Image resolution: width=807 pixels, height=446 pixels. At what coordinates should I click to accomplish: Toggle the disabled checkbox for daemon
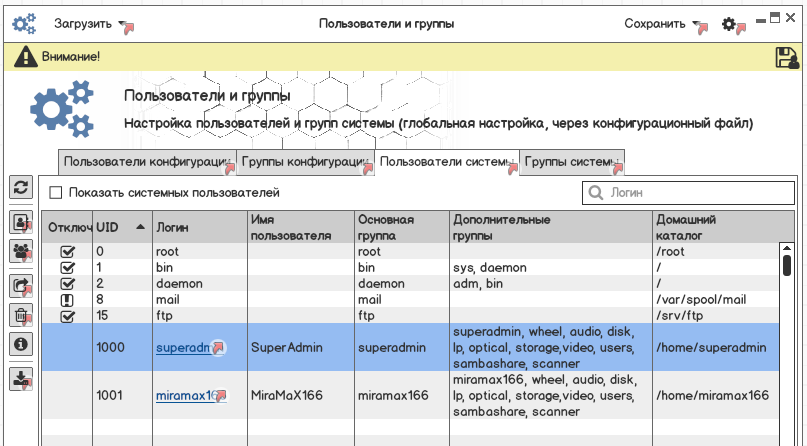pyautogui.click(x=67, y=284)
